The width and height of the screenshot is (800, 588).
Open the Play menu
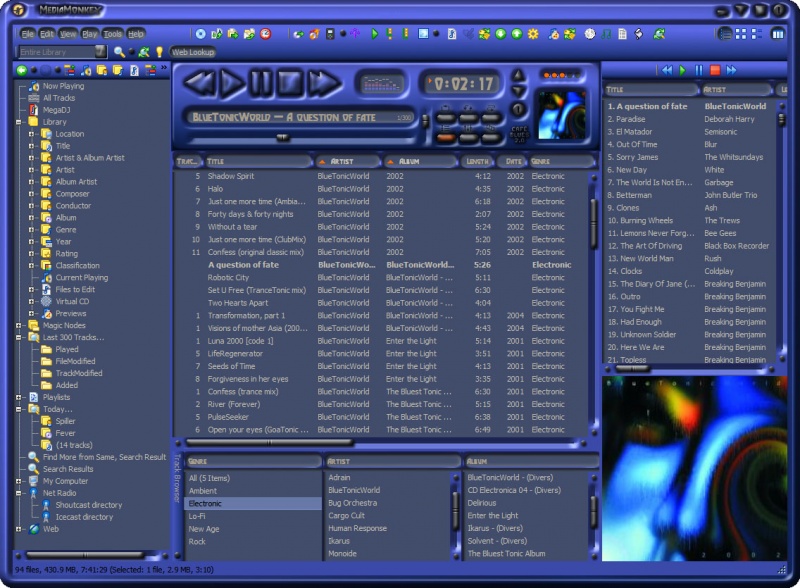coord(90,34)
